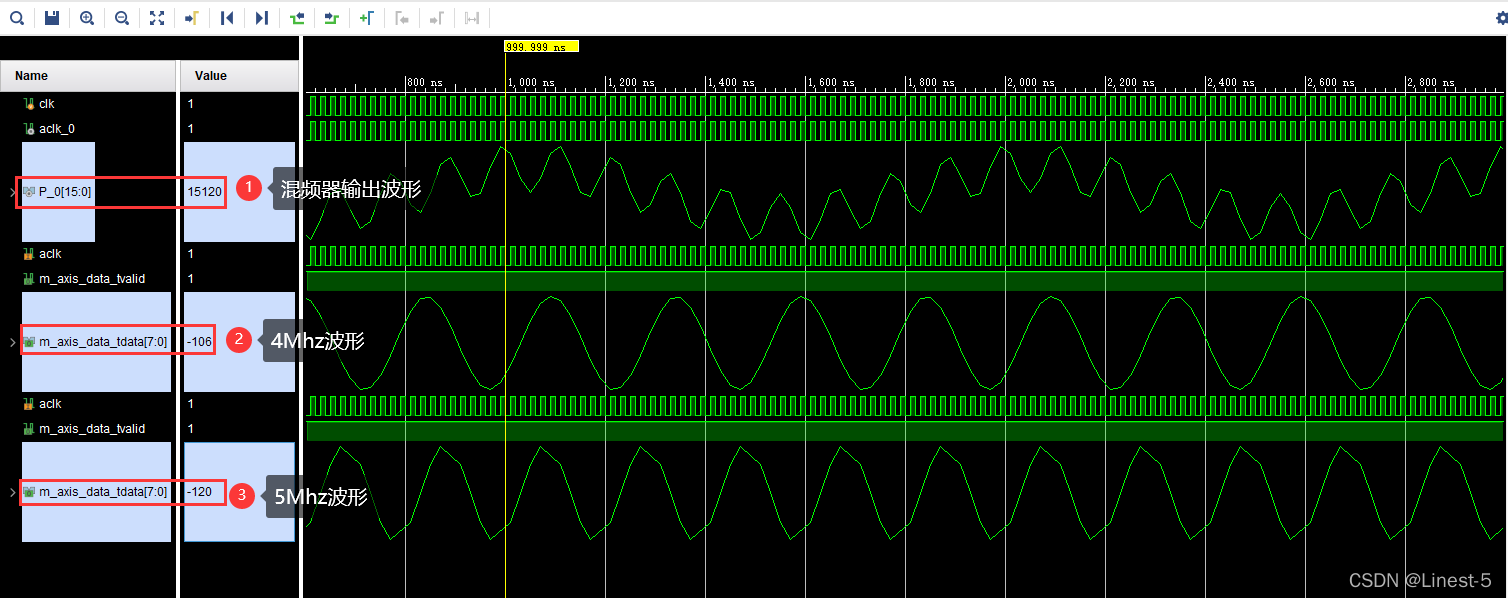Click the P_0[15:0] bus icon

pyautogui.click(x=29, y=191)
